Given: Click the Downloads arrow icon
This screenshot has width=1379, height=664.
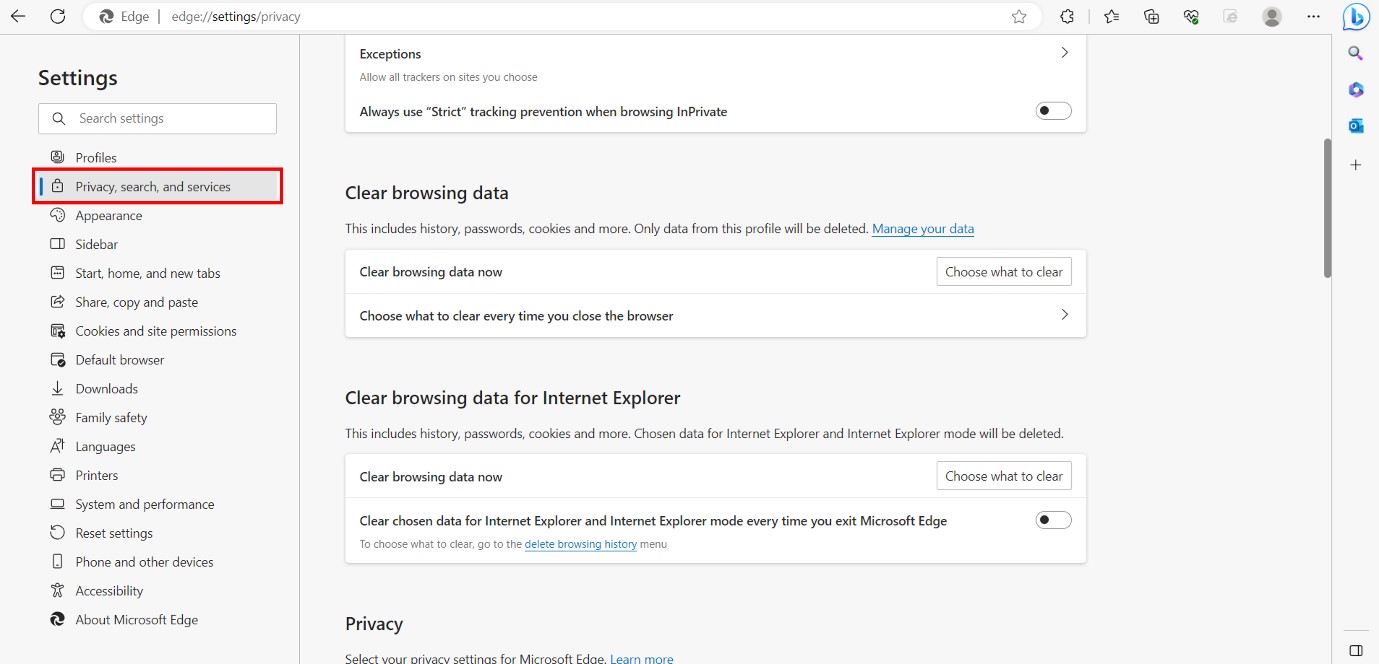Looking at the screenshot, I should pos(57,389).
